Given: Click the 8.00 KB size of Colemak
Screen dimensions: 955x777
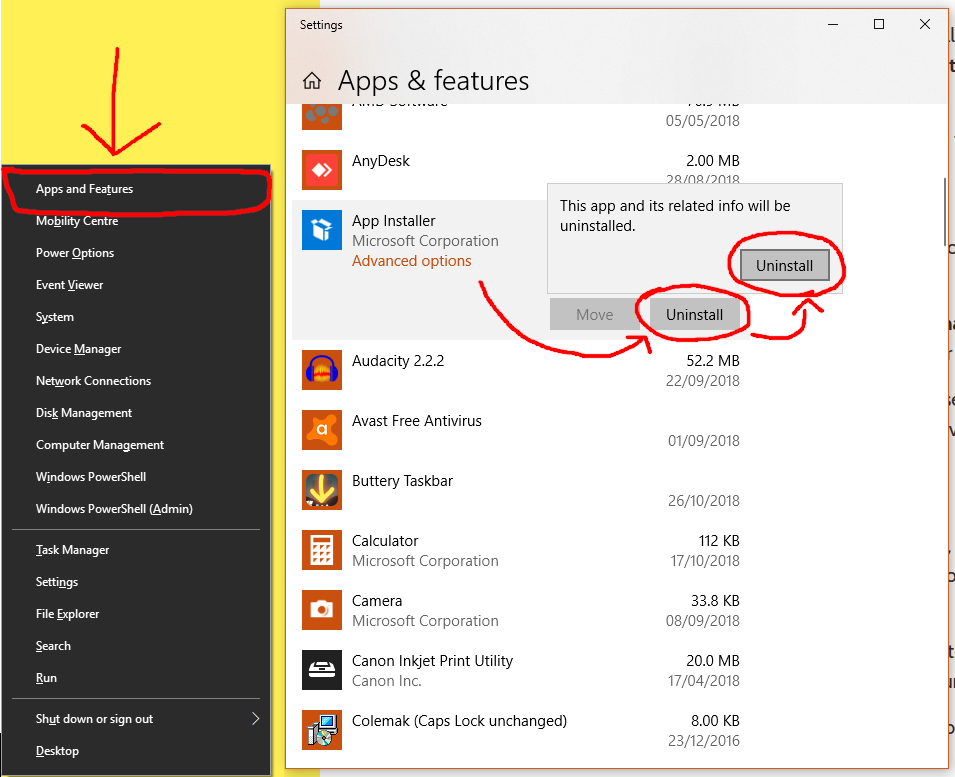Looking at the screenshot, I should point(715,721).
